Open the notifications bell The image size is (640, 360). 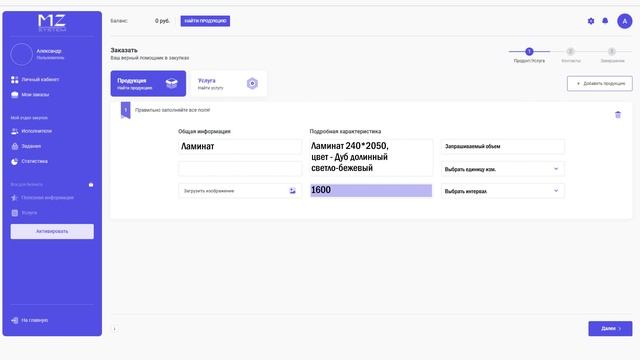click(x=605, y=21)
